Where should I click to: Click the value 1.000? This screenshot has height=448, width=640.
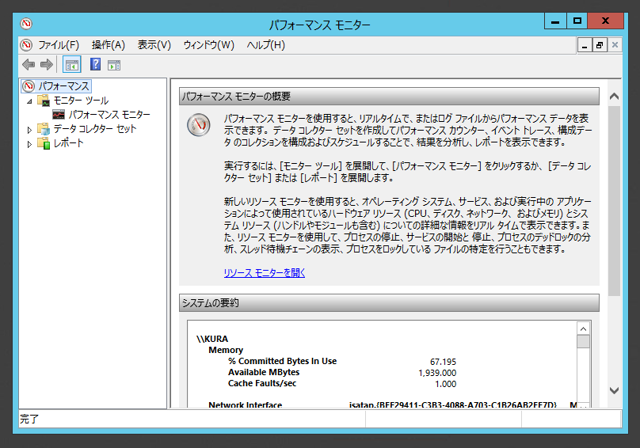[446, 384]
